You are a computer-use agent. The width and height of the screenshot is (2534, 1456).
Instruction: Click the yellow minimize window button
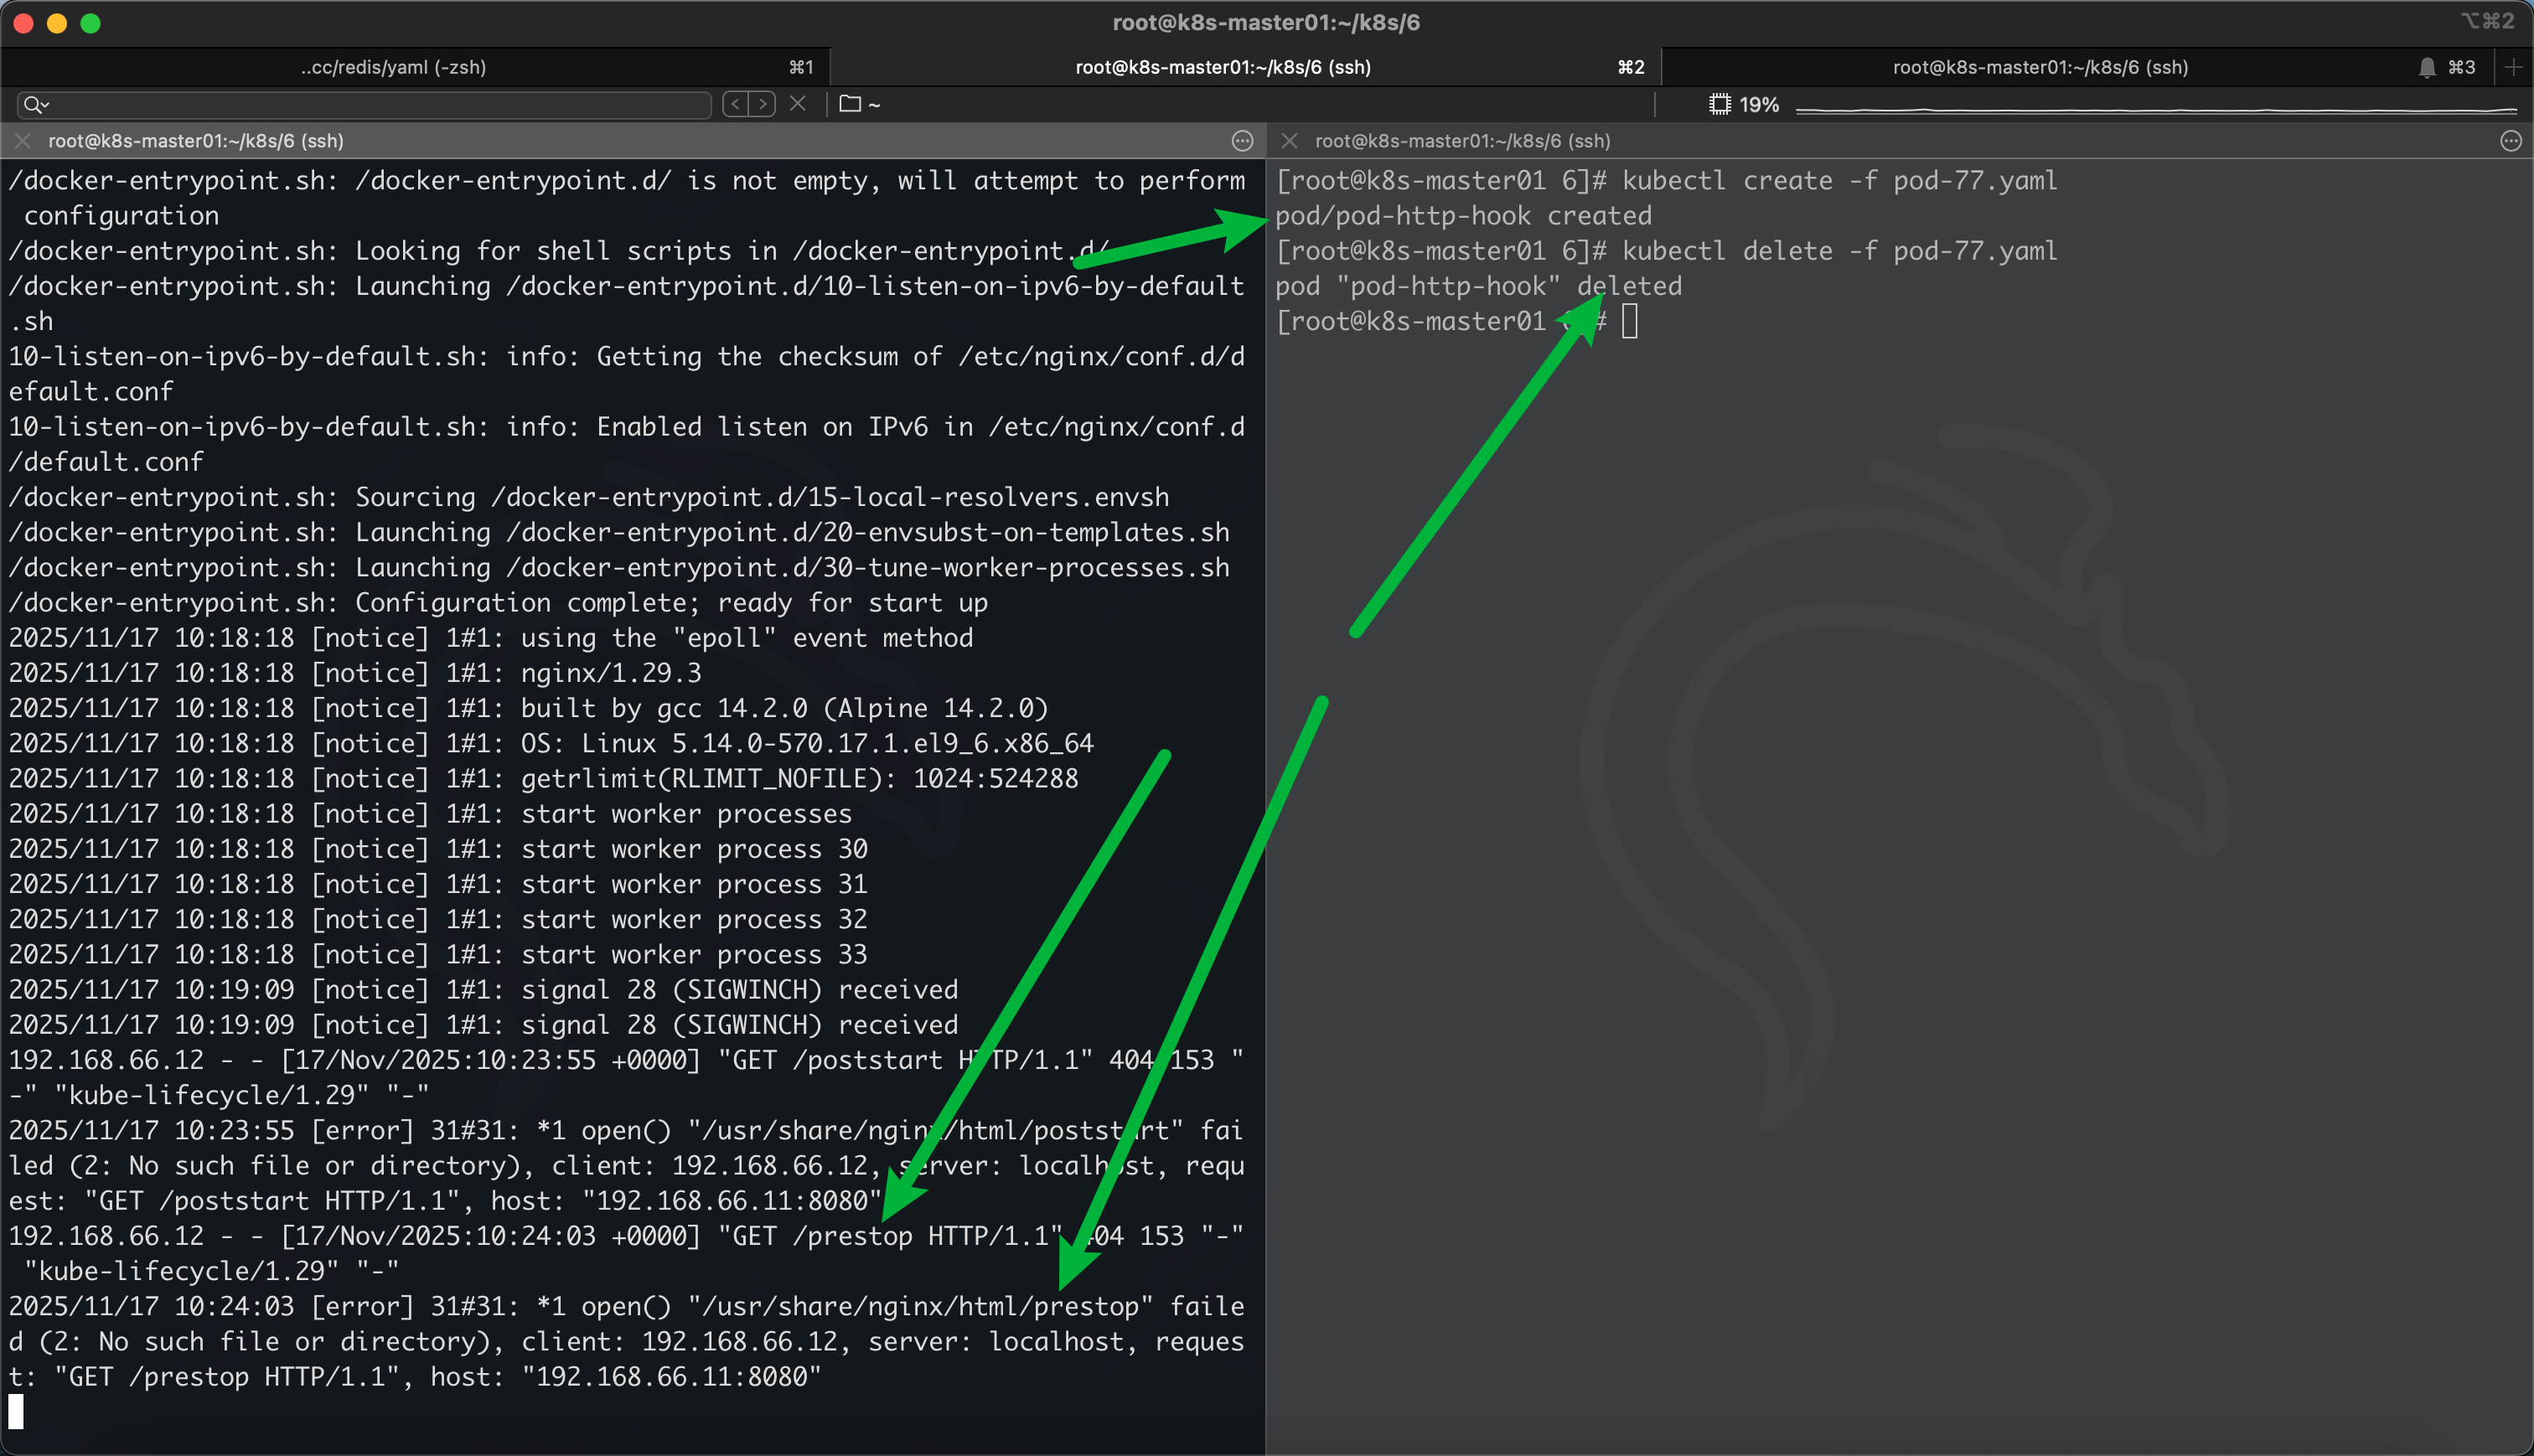[57, 23]
